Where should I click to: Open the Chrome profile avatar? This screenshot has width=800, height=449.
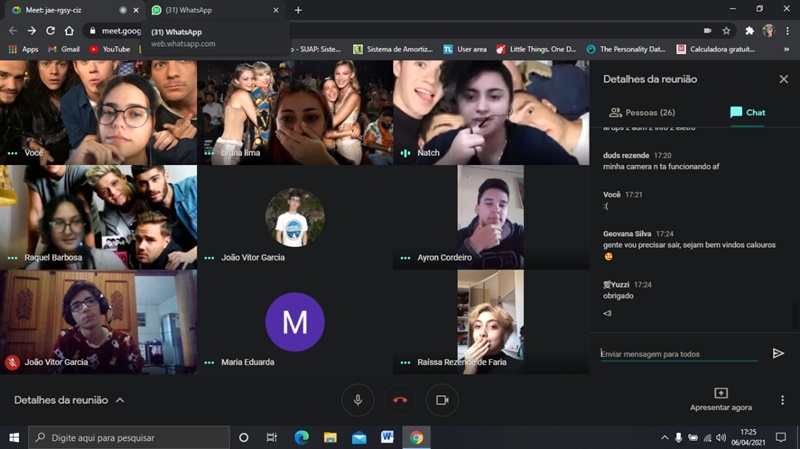click(x=768, y=31)
